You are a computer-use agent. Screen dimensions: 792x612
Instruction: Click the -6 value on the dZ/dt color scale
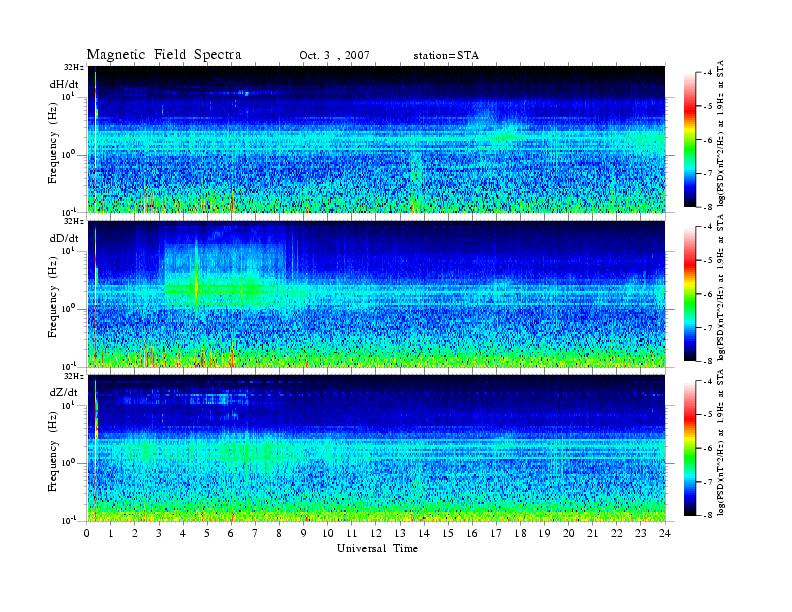point(709,448)
